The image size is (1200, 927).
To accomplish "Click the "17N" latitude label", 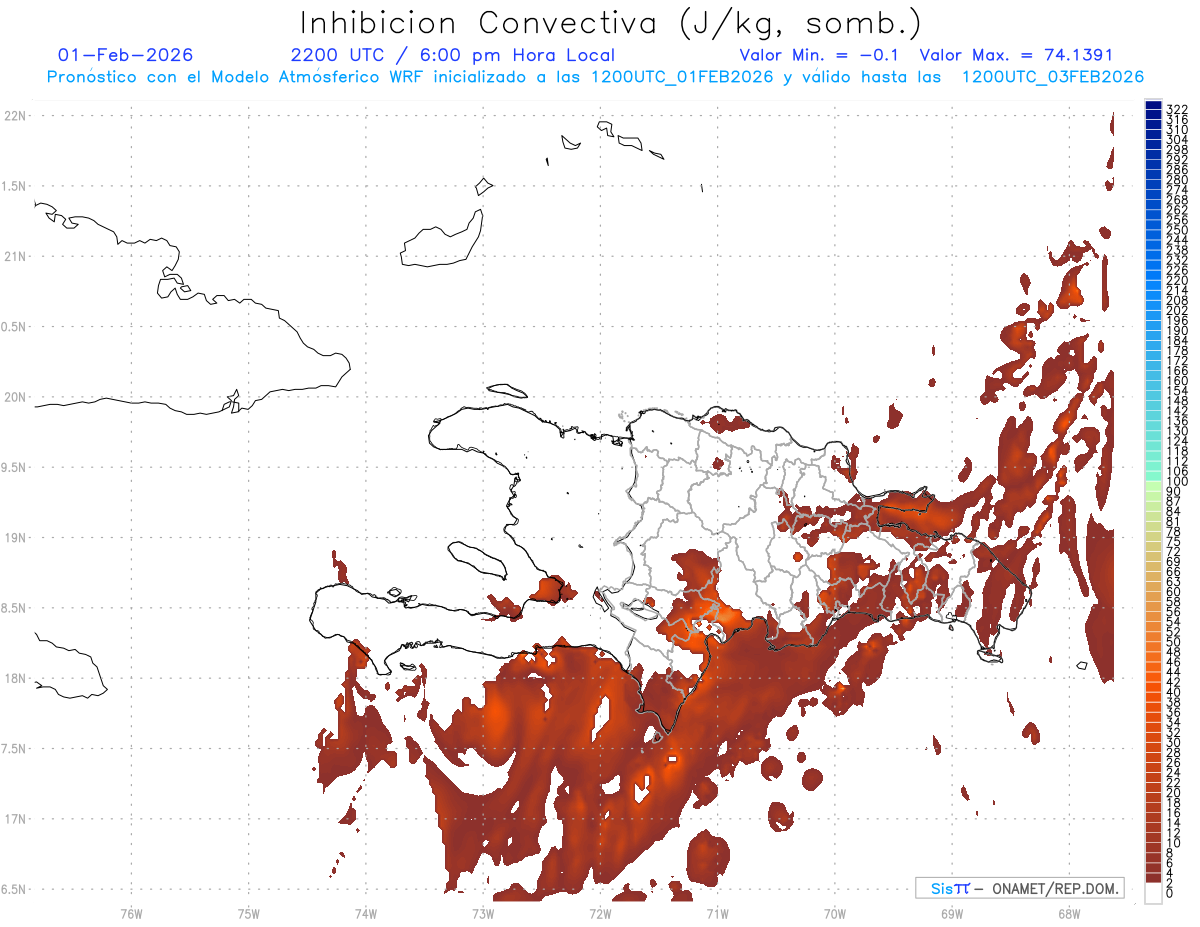I will tap(15, 819).
